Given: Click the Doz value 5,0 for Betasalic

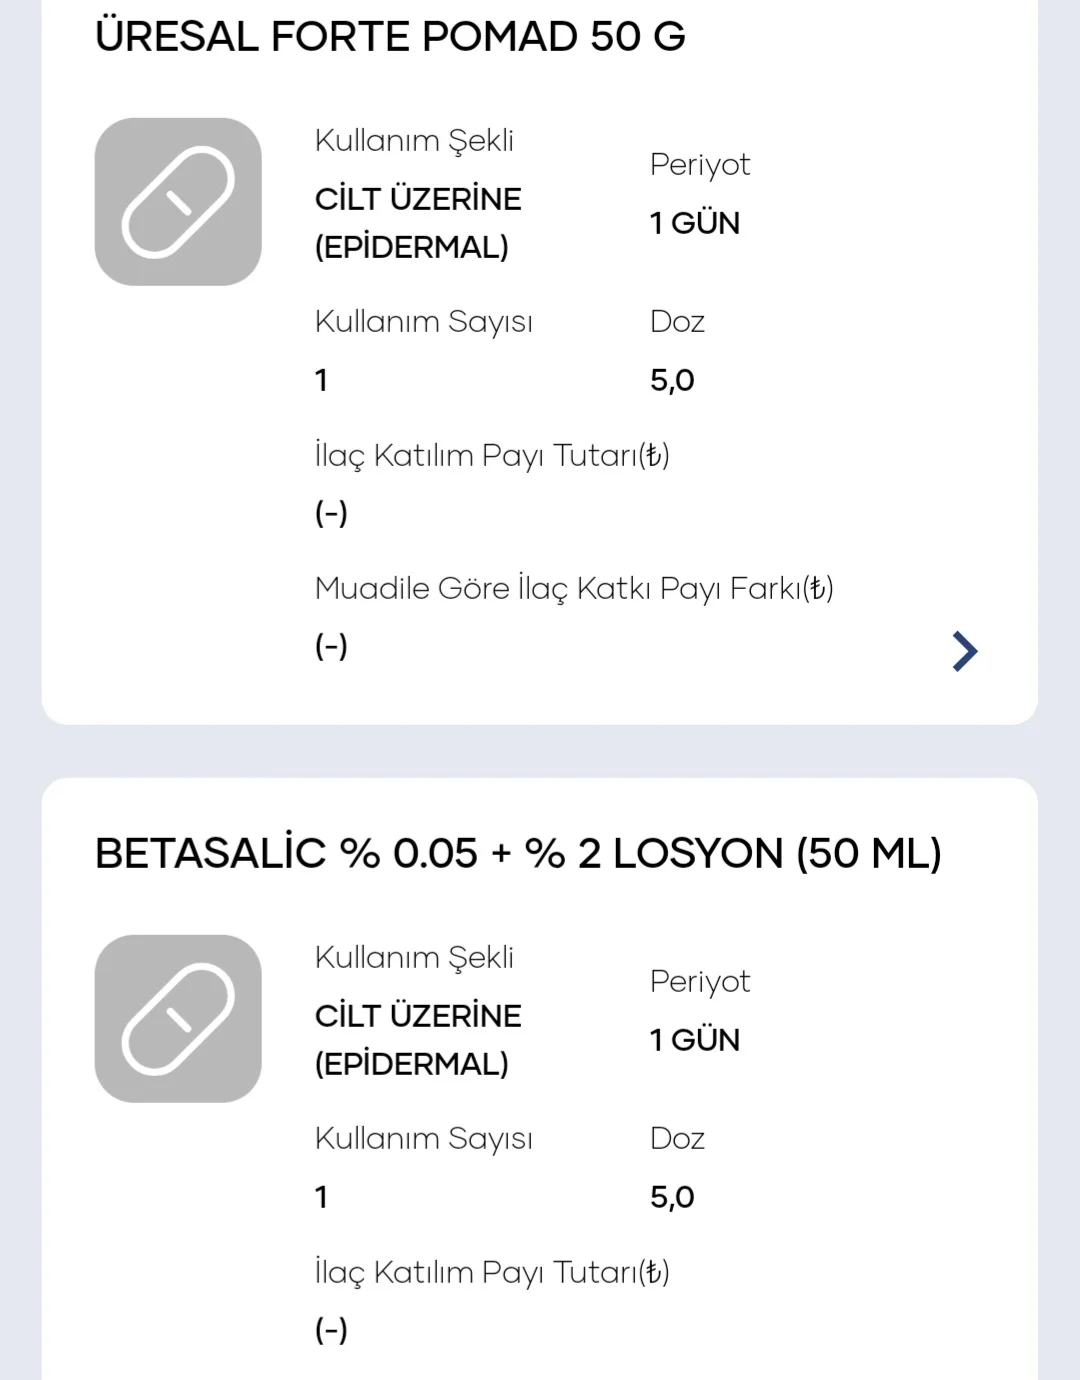Looking at the screenshot, I should pyautogui.click(x=672, y=1197).
